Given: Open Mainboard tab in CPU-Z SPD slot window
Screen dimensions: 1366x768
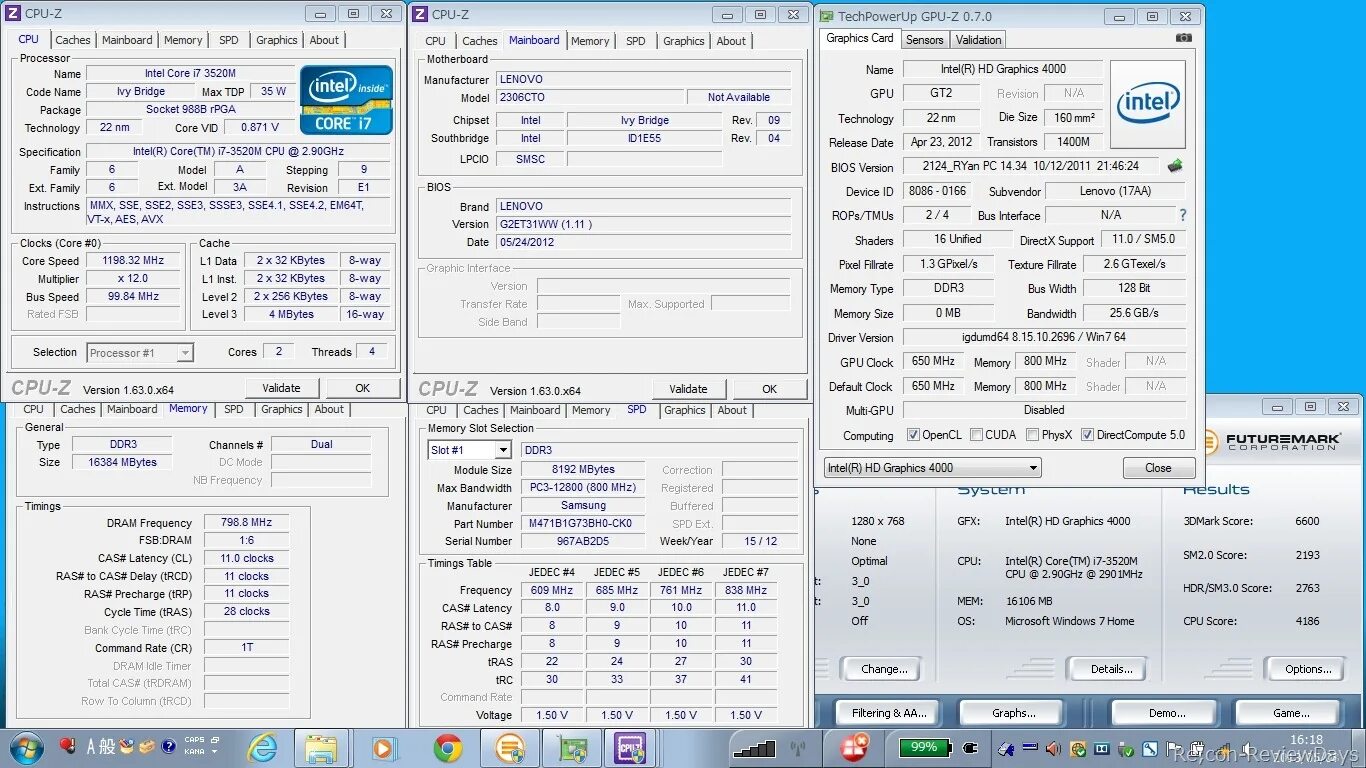Looking at the screenshot, I should (x=535, y=410).
